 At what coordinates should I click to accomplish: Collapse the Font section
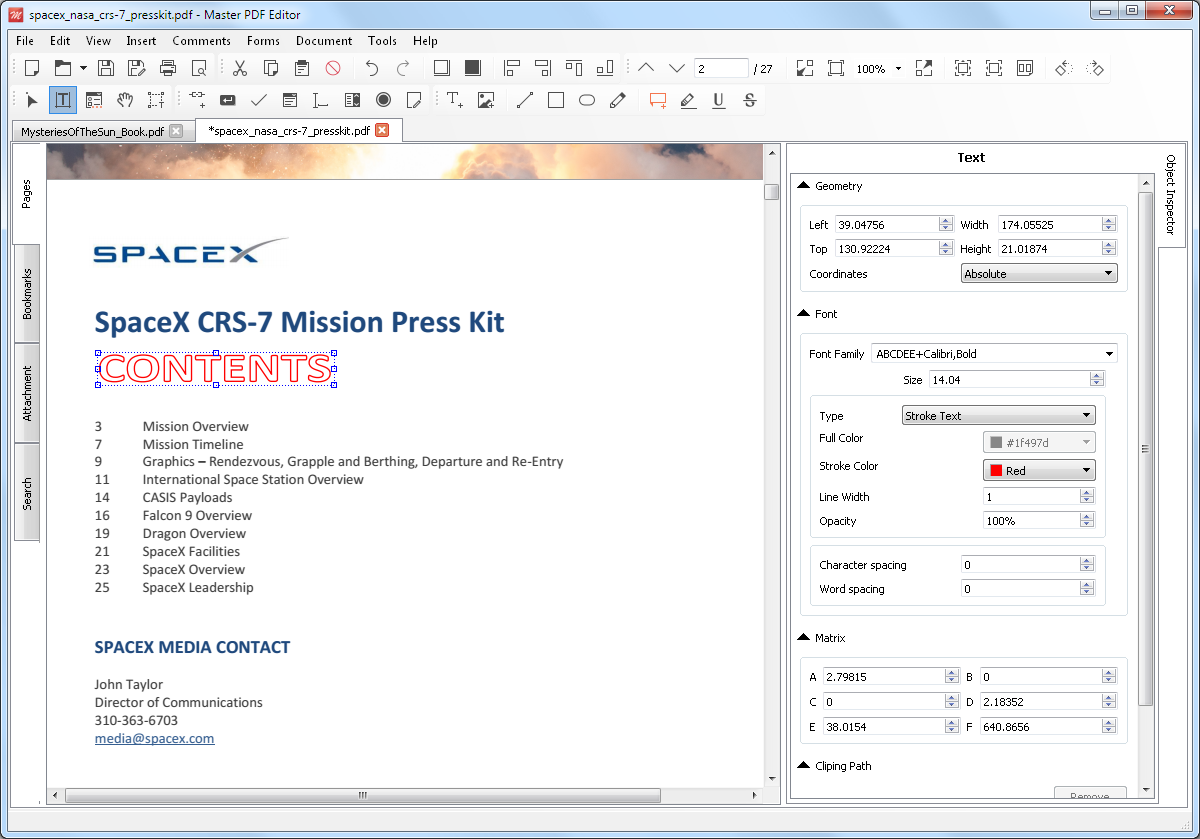coord(804,314)
